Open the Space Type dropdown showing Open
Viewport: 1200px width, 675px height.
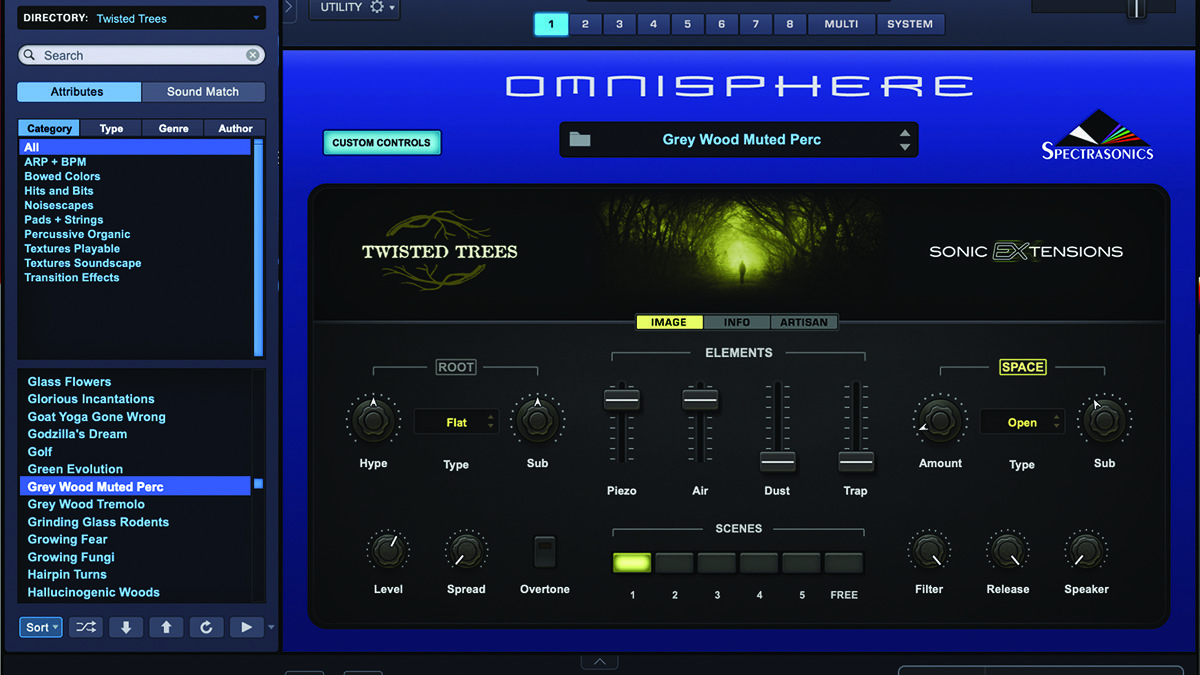click(x=1022, y=422)
